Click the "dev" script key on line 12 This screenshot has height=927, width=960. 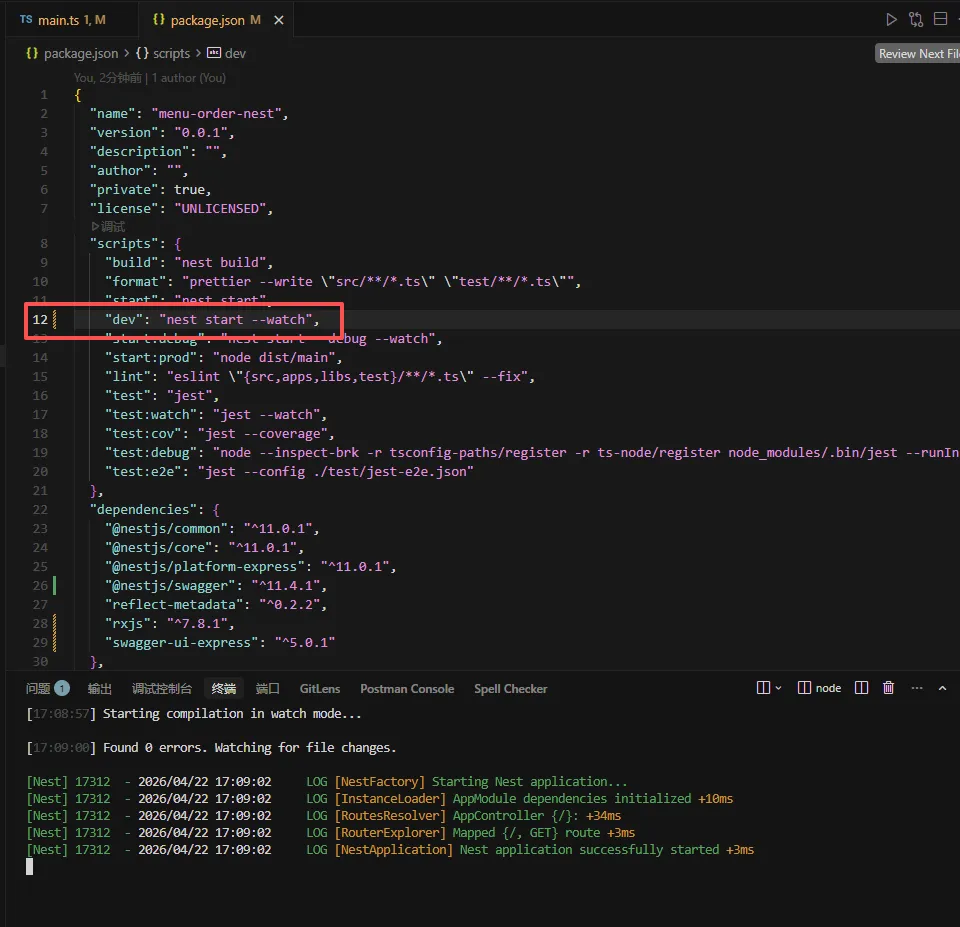(123, 319)
